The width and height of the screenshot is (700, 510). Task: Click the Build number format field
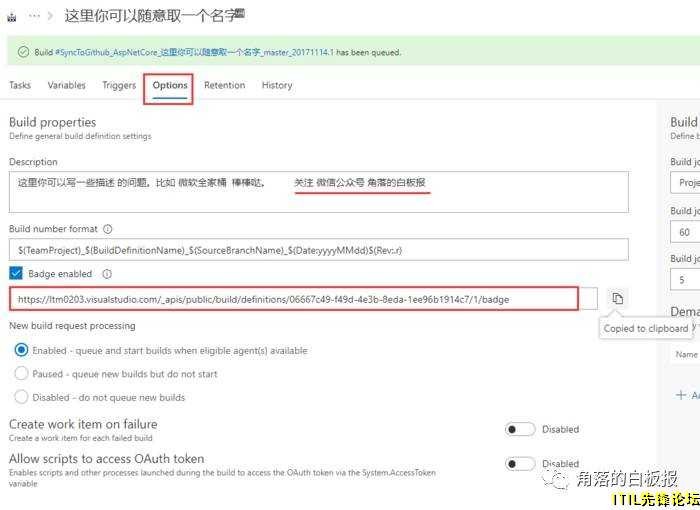(x=319, y=250)
